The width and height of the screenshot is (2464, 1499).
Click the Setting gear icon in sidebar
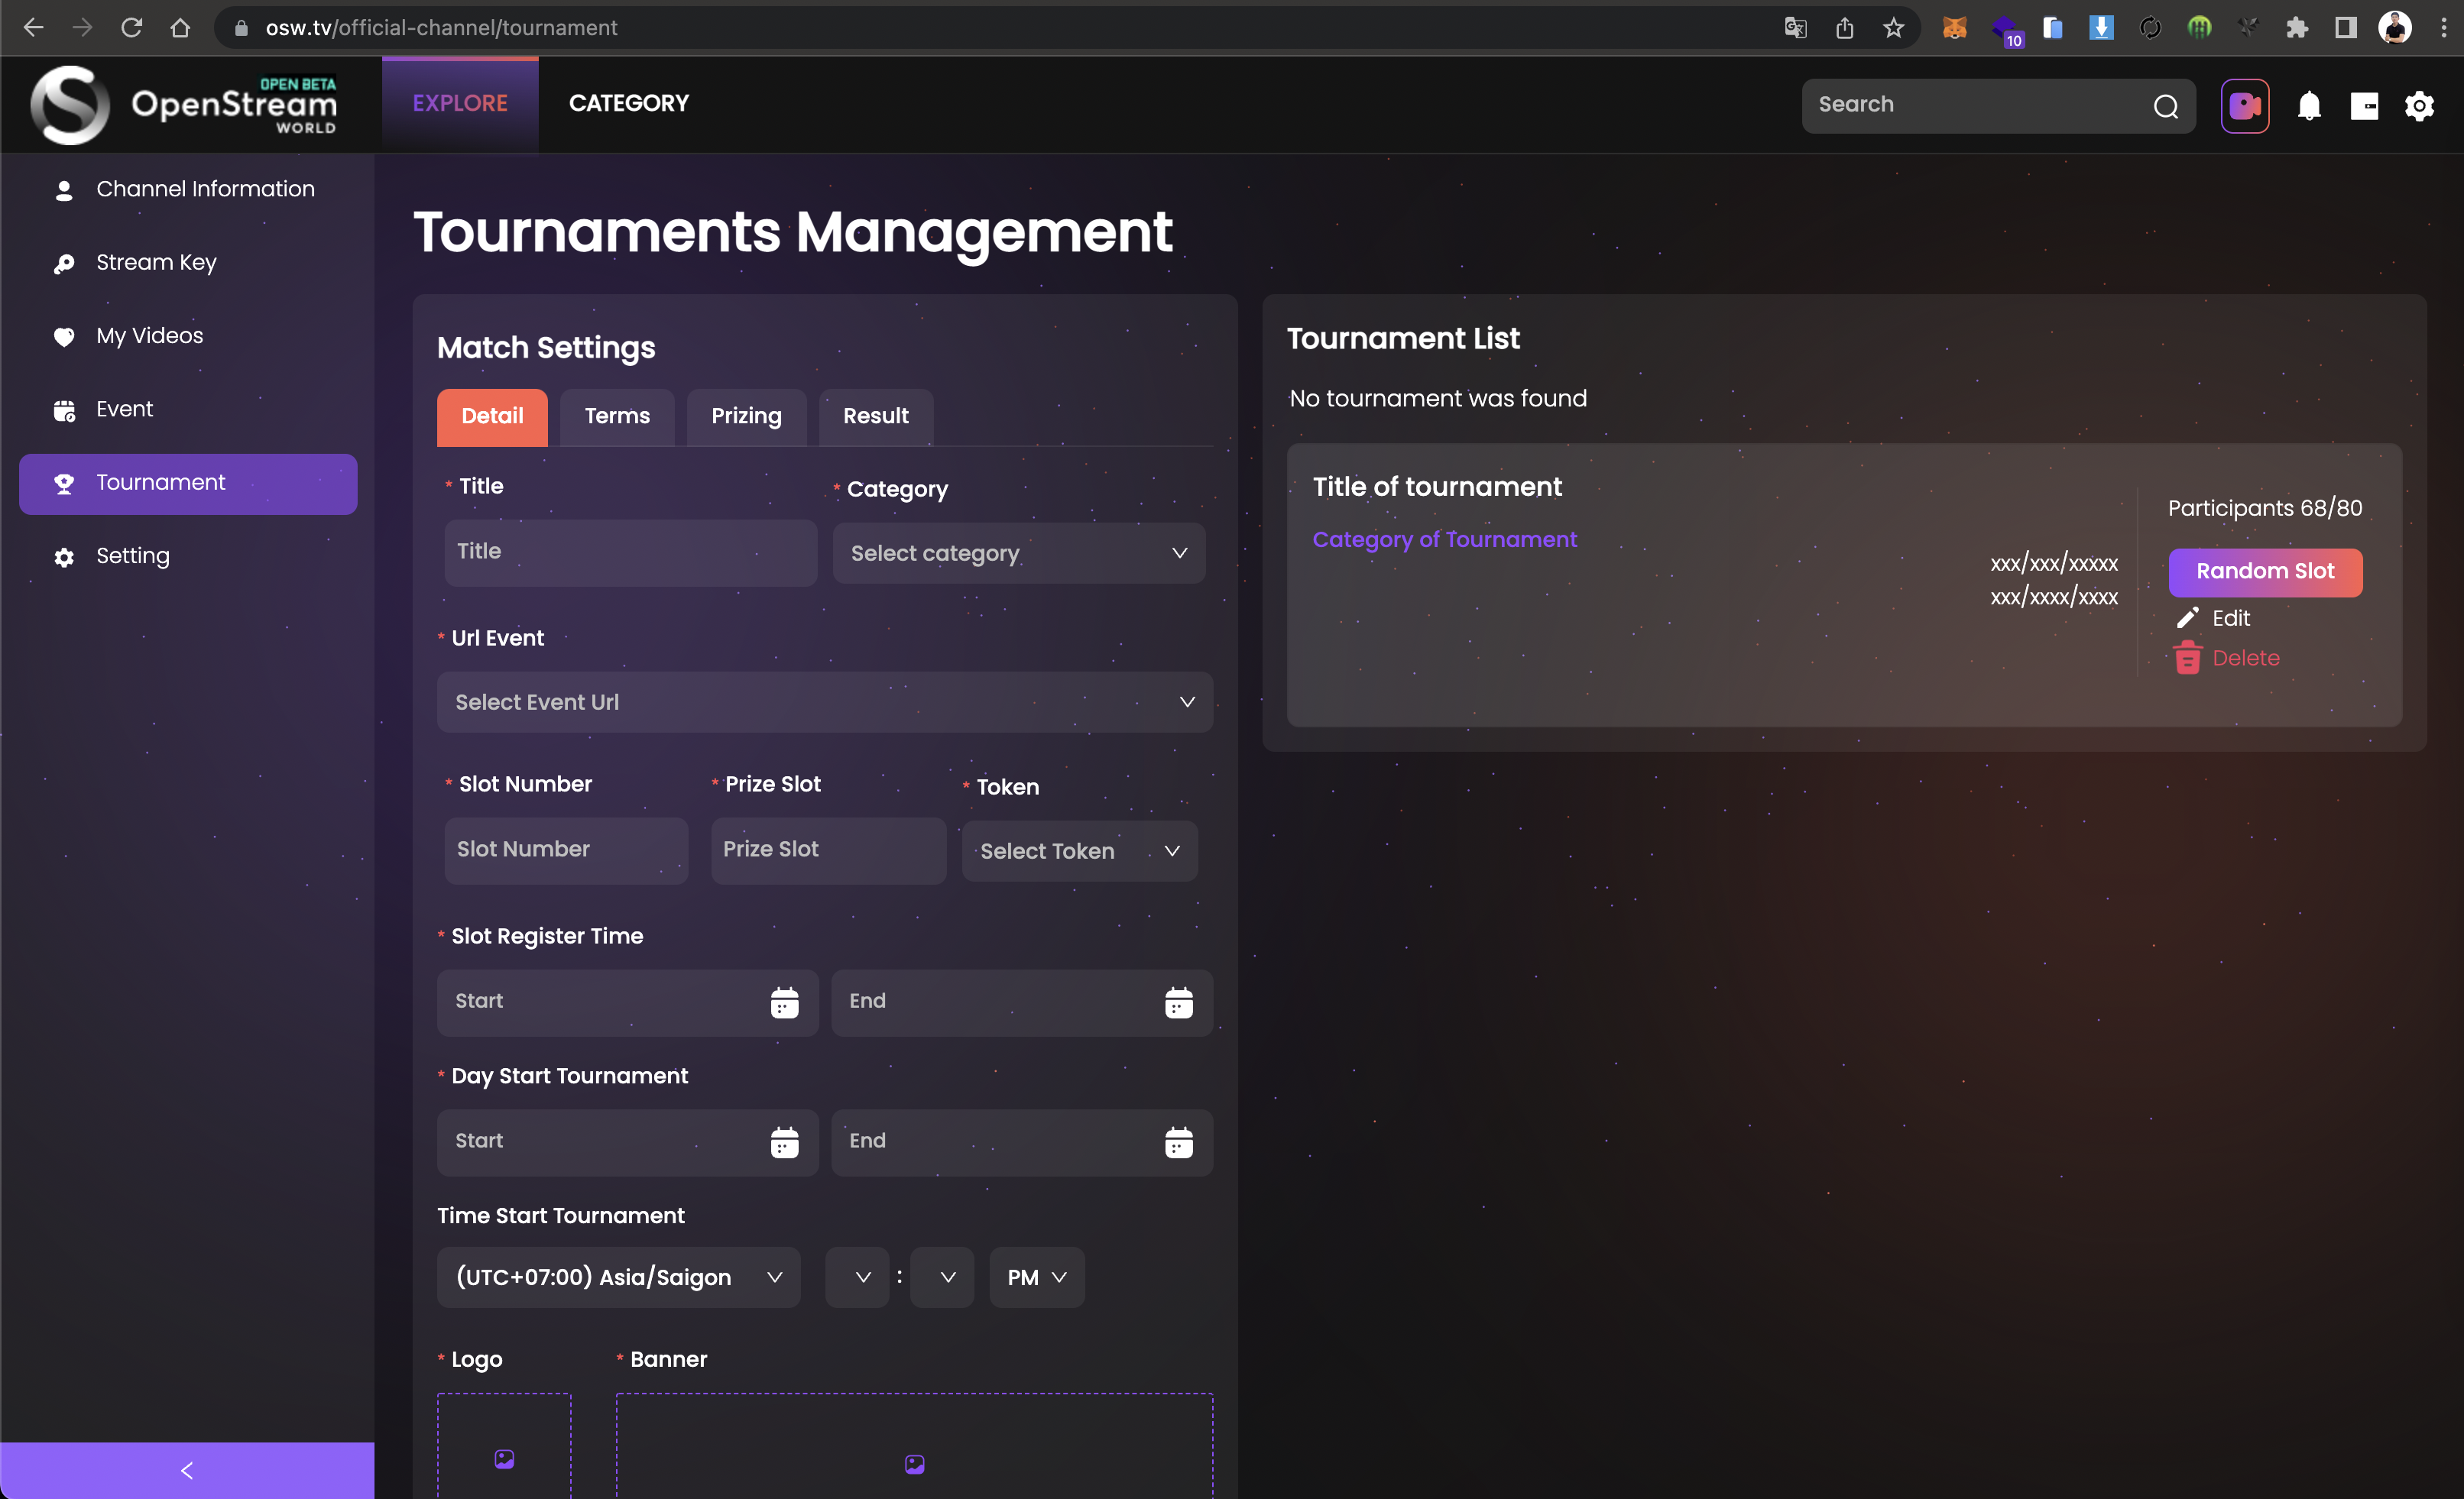tap(64, 557)
